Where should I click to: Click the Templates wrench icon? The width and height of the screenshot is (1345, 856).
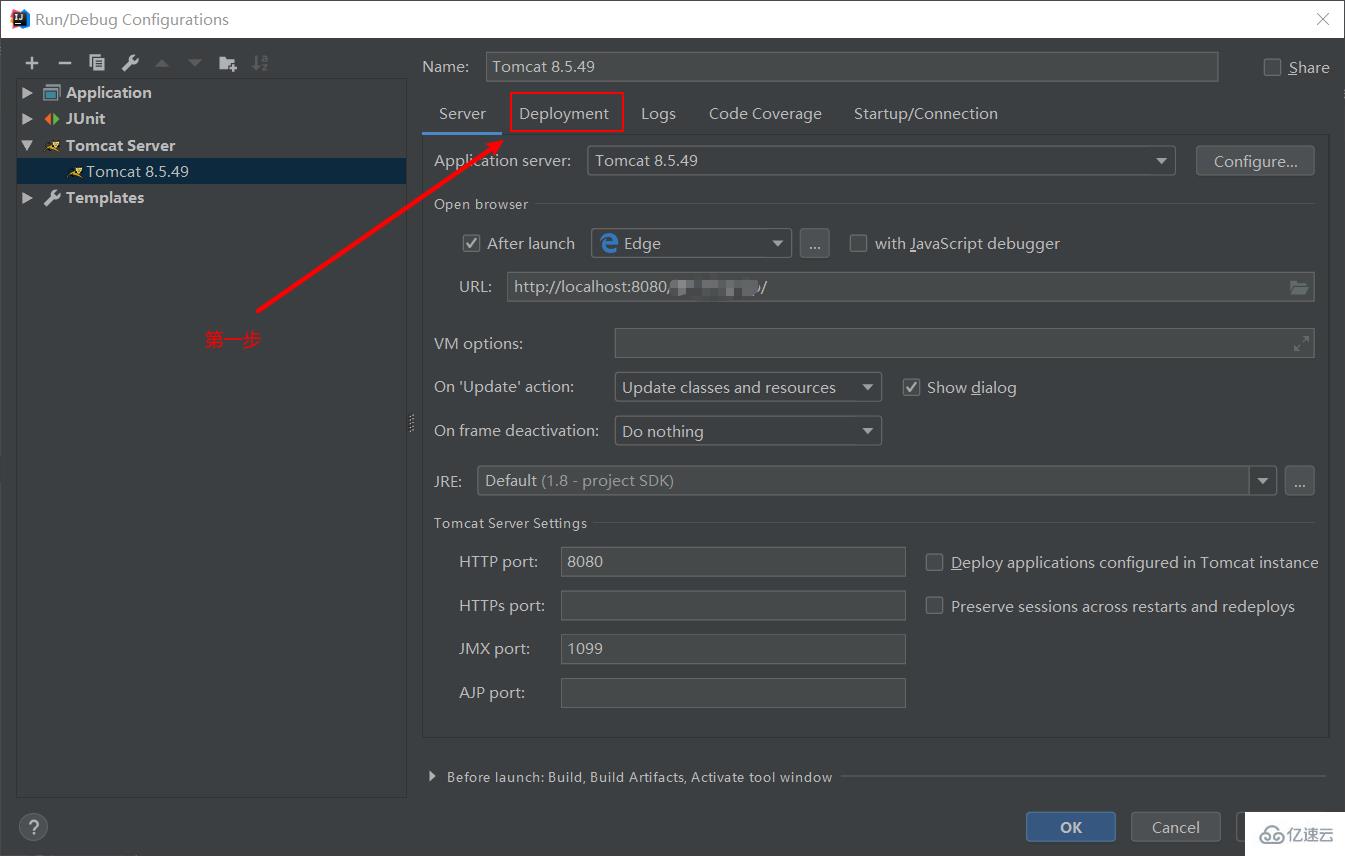[x=52, y=198]
